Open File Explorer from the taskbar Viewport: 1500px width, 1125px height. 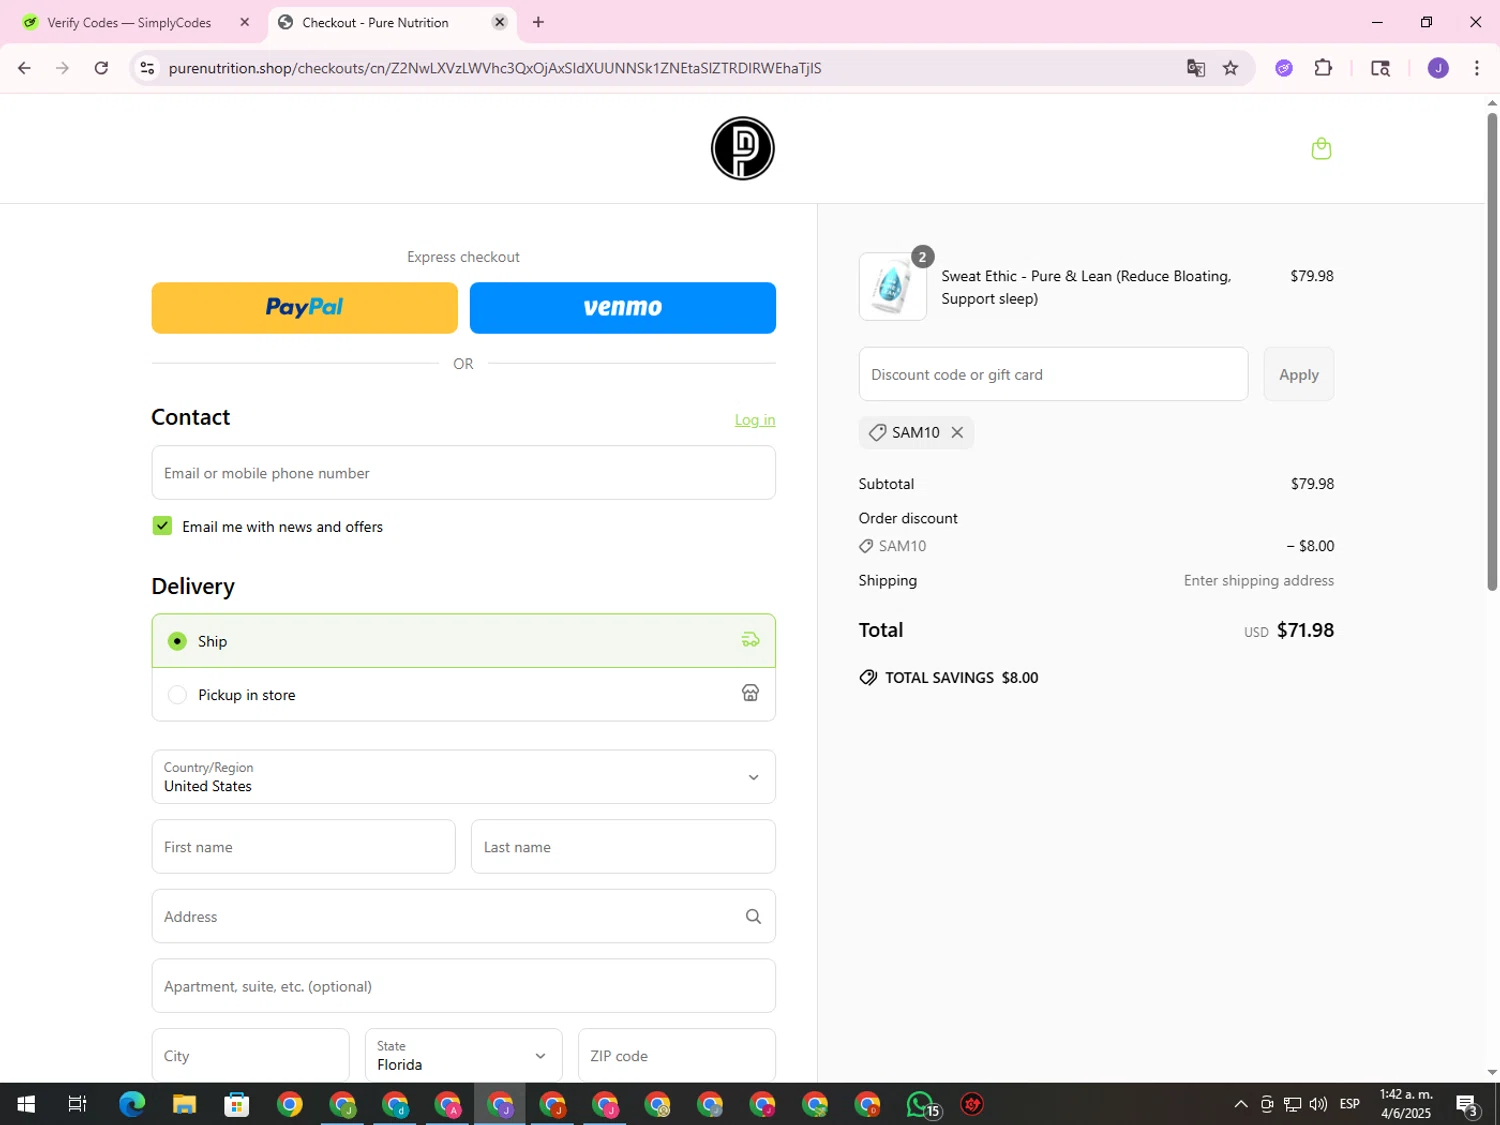point(184,1104)
